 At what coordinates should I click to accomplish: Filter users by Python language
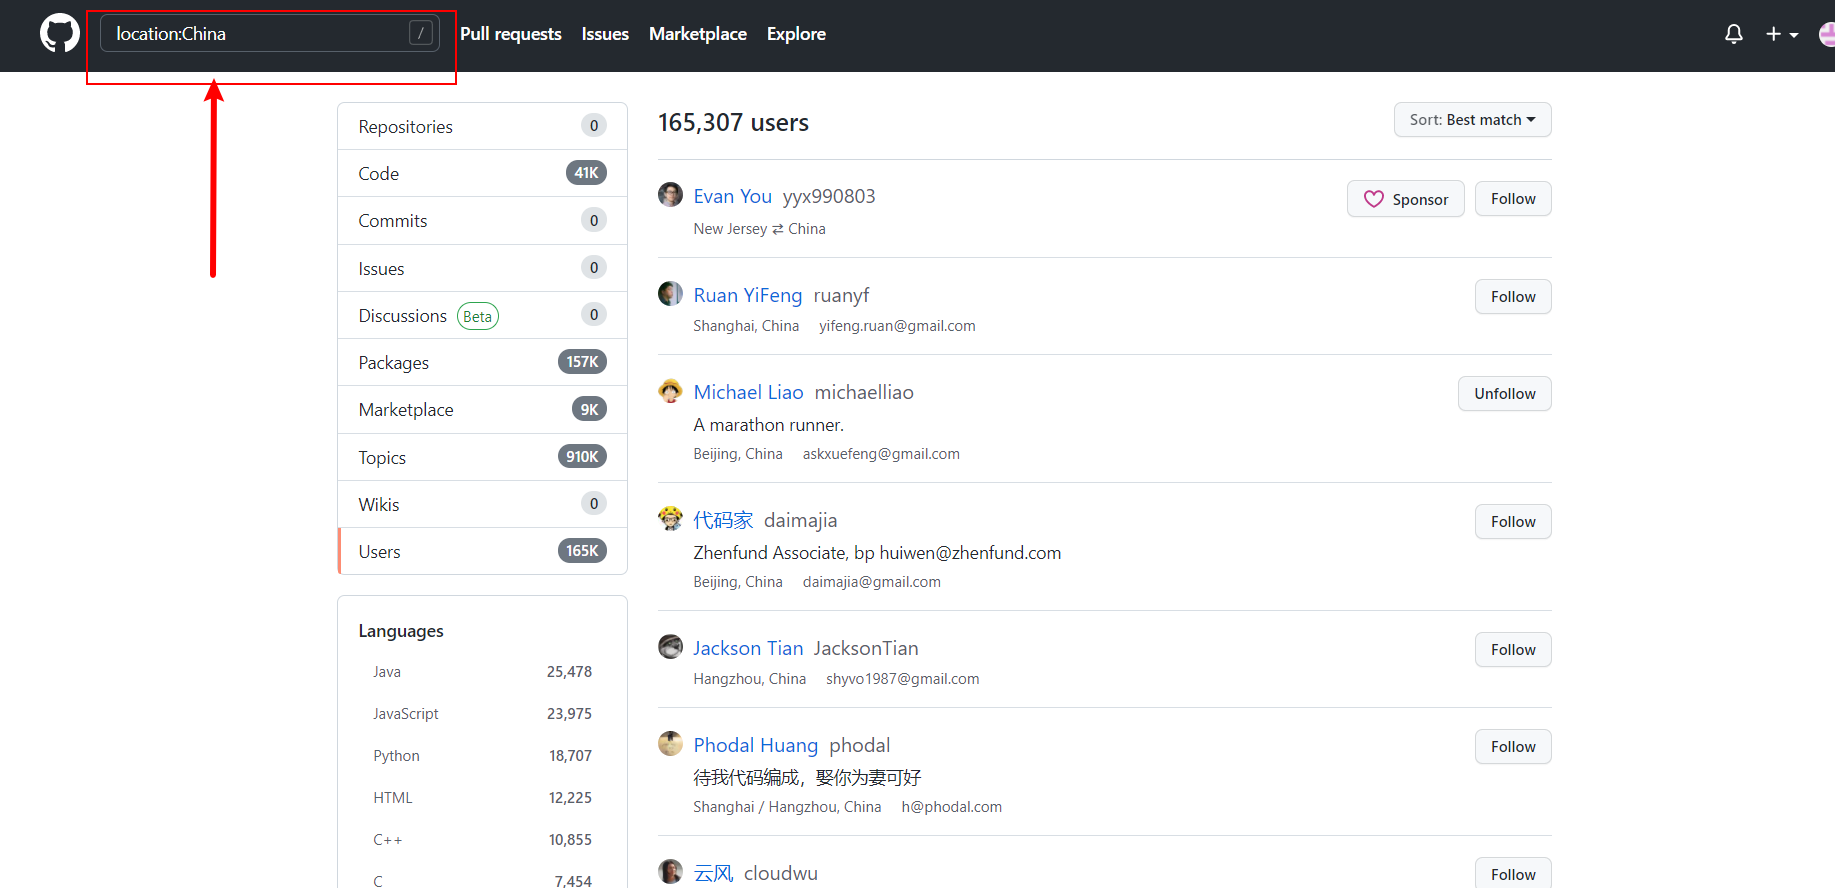(482, 756)
